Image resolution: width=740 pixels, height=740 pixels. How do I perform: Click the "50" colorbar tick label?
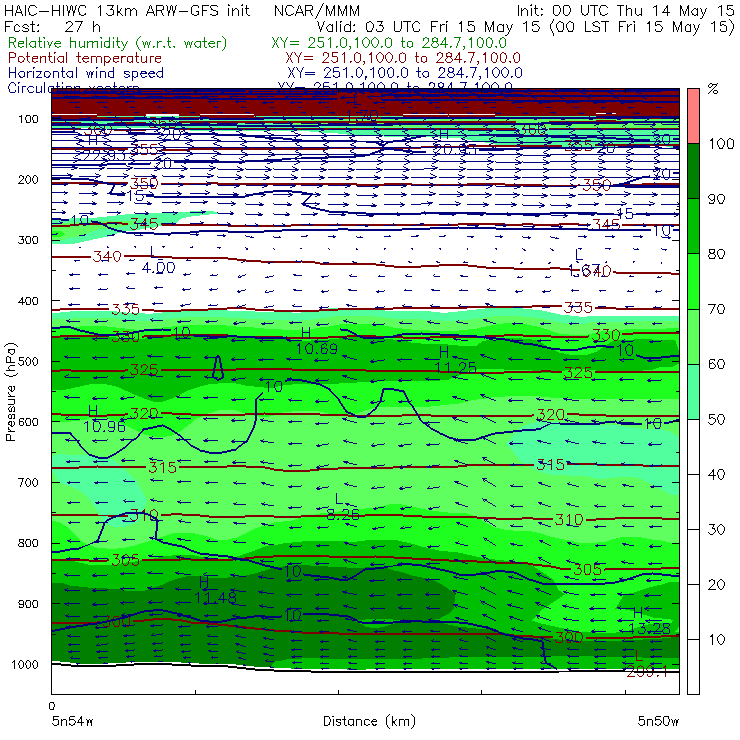716,420
